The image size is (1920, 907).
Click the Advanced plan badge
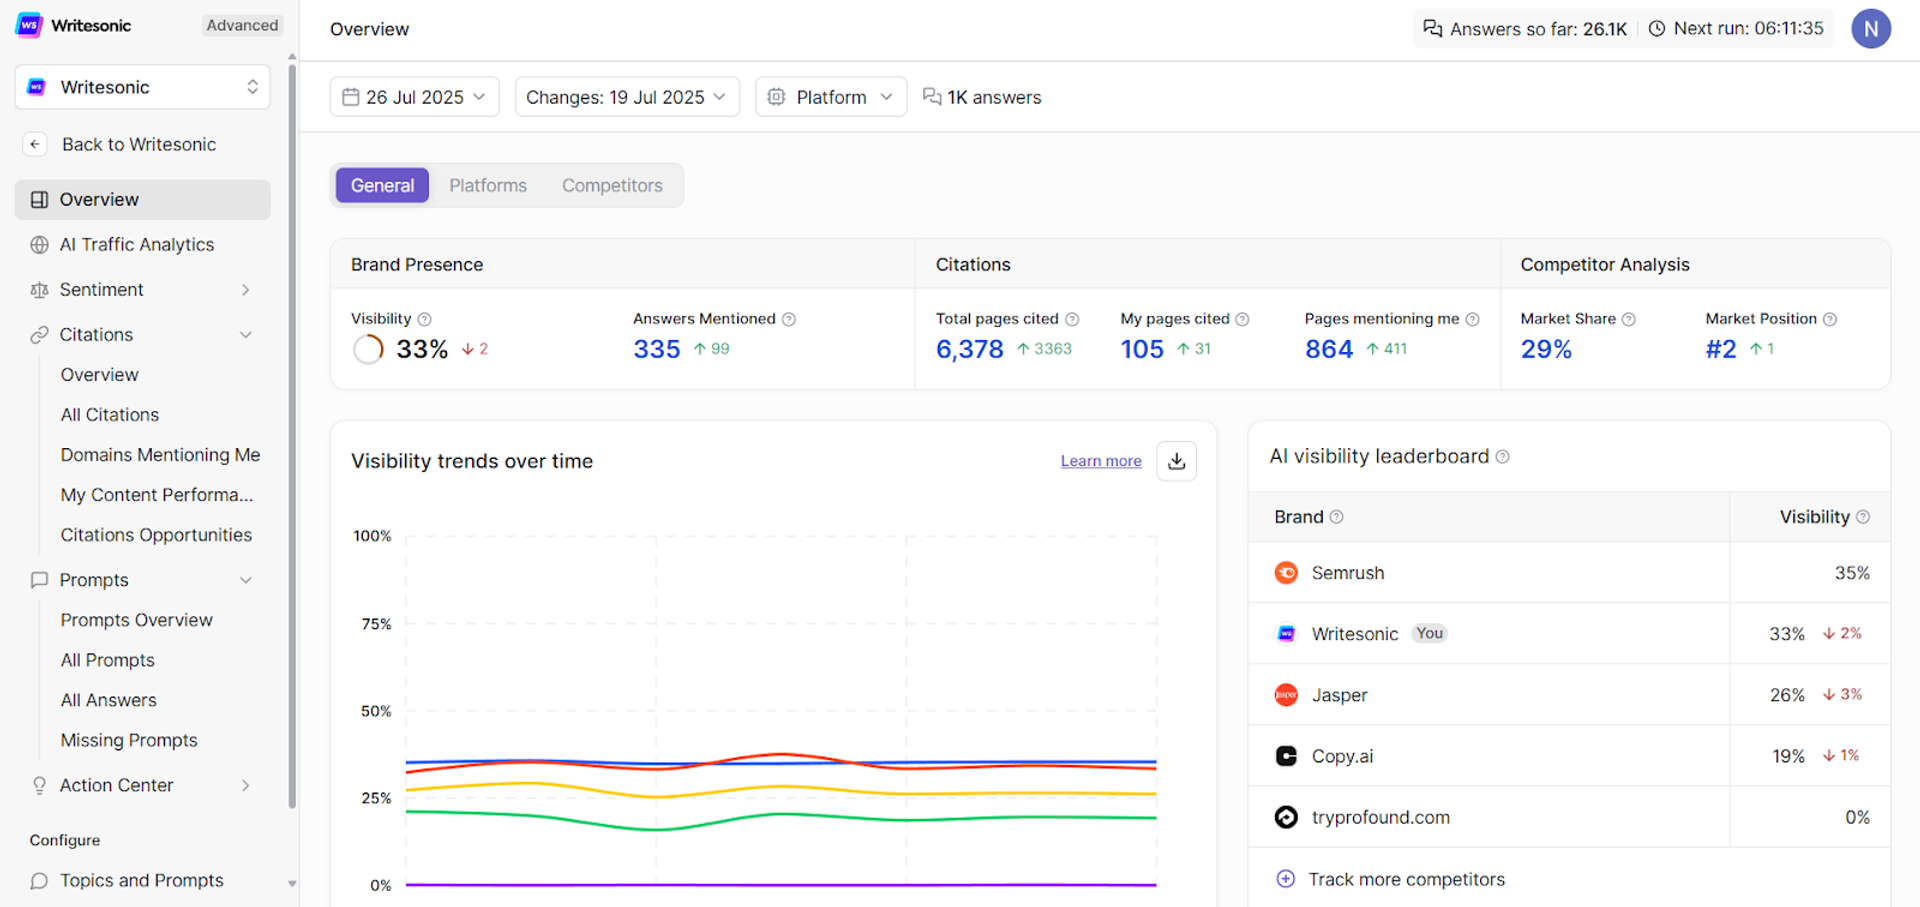pos(242,25)
